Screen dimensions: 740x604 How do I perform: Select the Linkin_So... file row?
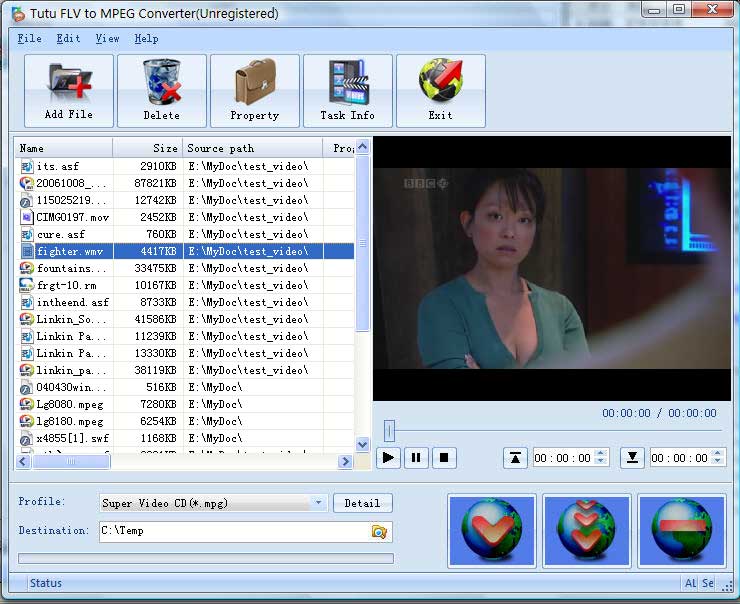(185, 319)
